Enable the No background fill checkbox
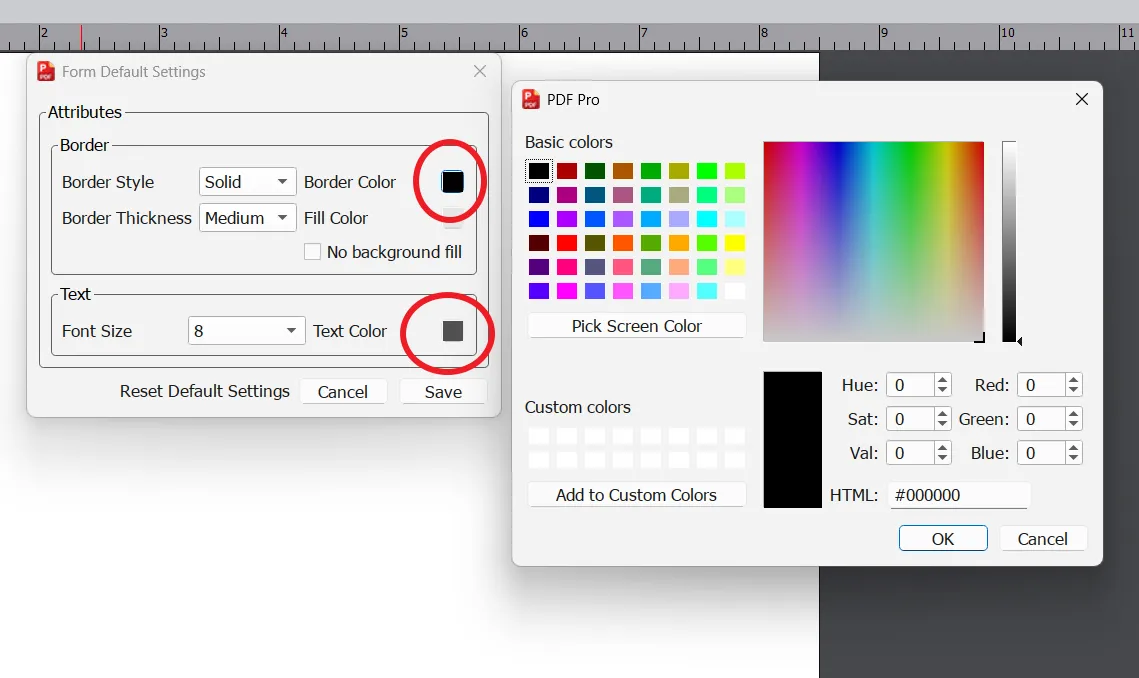 [x=312, y=251]
